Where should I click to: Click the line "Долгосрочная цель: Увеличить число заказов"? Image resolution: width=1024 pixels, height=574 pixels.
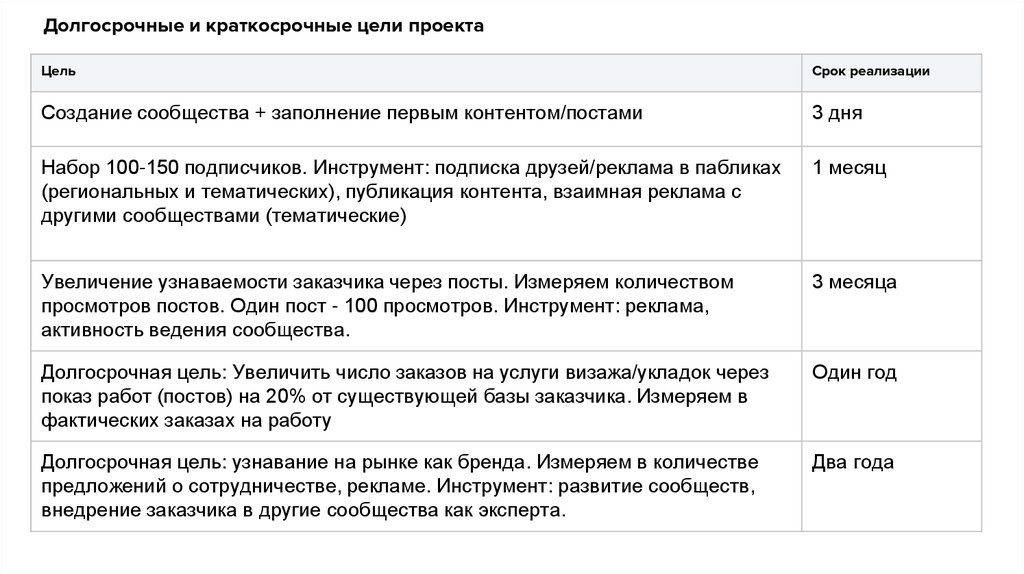coord(405,373)
